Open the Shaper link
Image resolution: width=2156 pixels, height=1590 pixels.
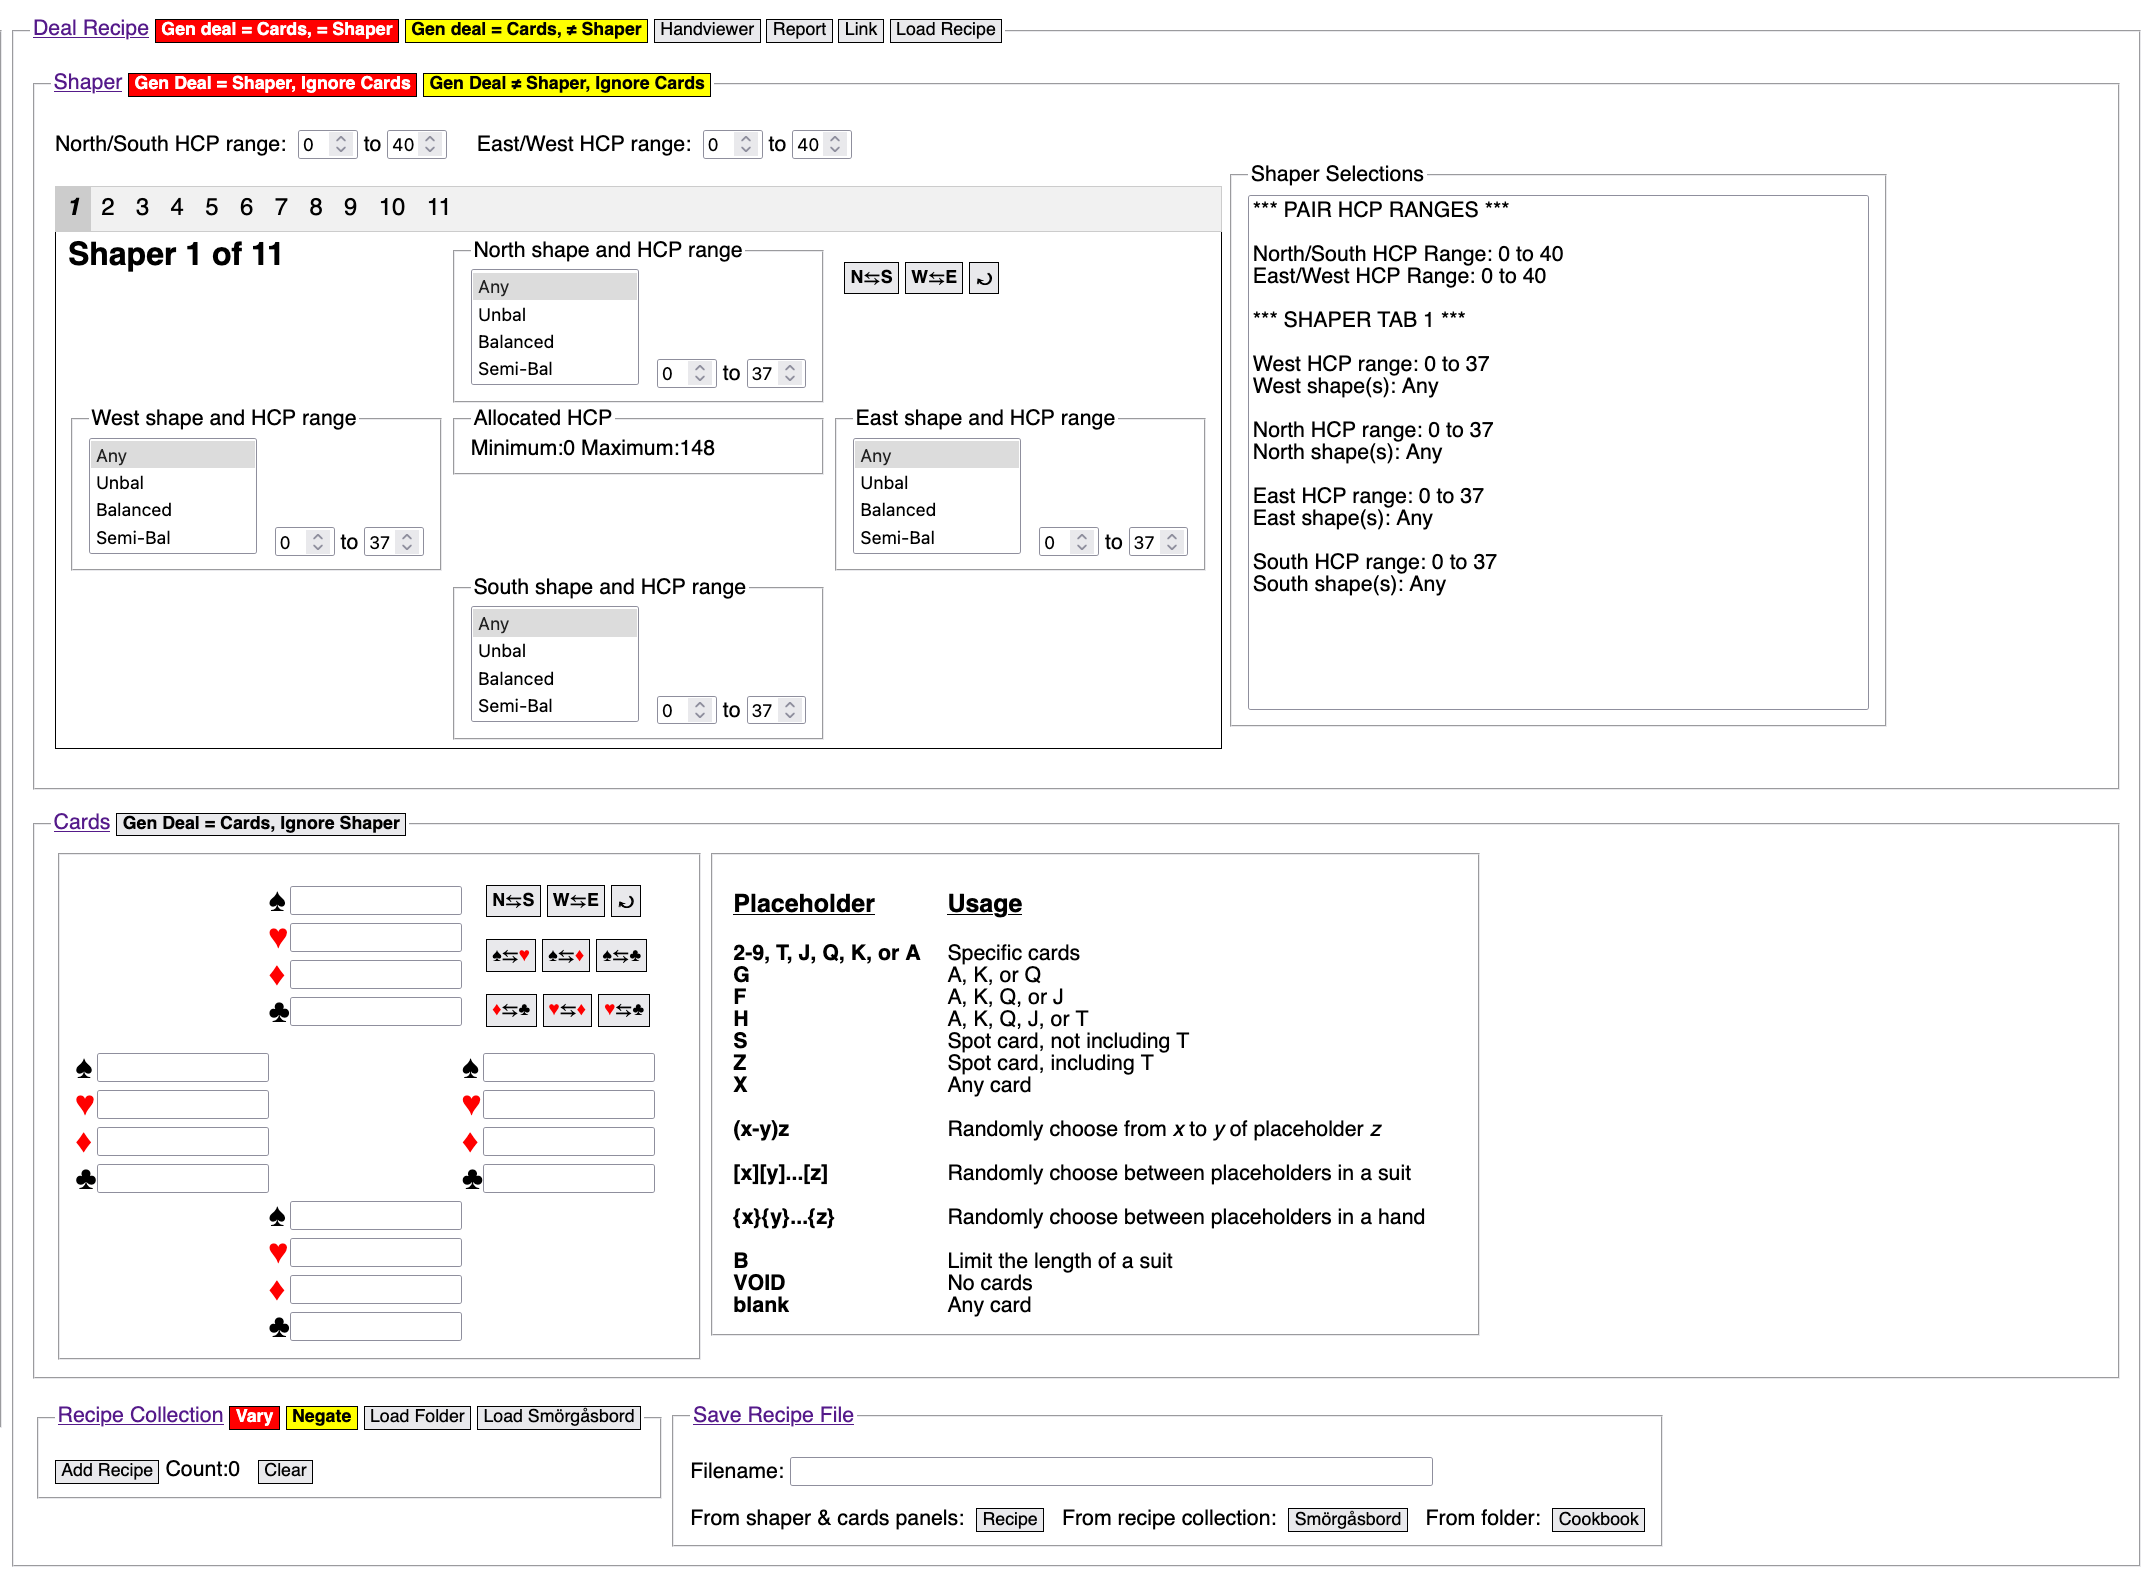click(x=88, y=82)
